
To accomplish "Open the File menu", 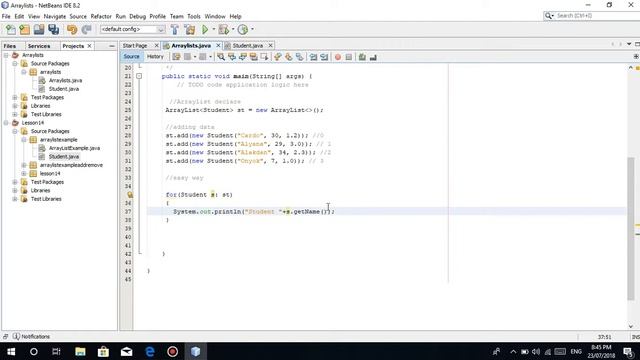I will [x=6, y=16].
